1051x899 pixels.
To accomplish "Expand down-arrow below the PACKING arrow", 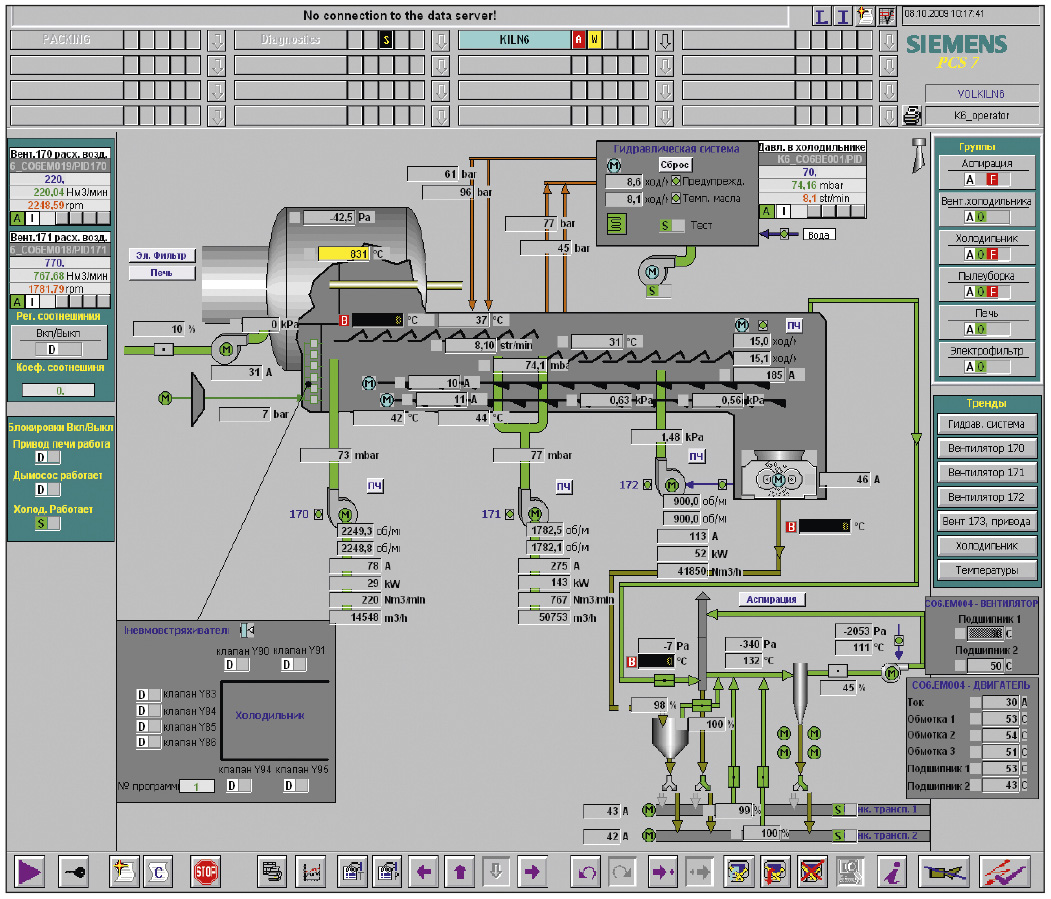I will [x=217, y=66].
